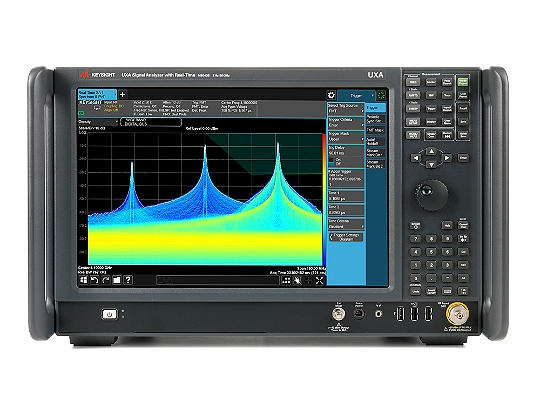
Task: Tap the redo arrow icon on the screen
Action: [106, 280]
